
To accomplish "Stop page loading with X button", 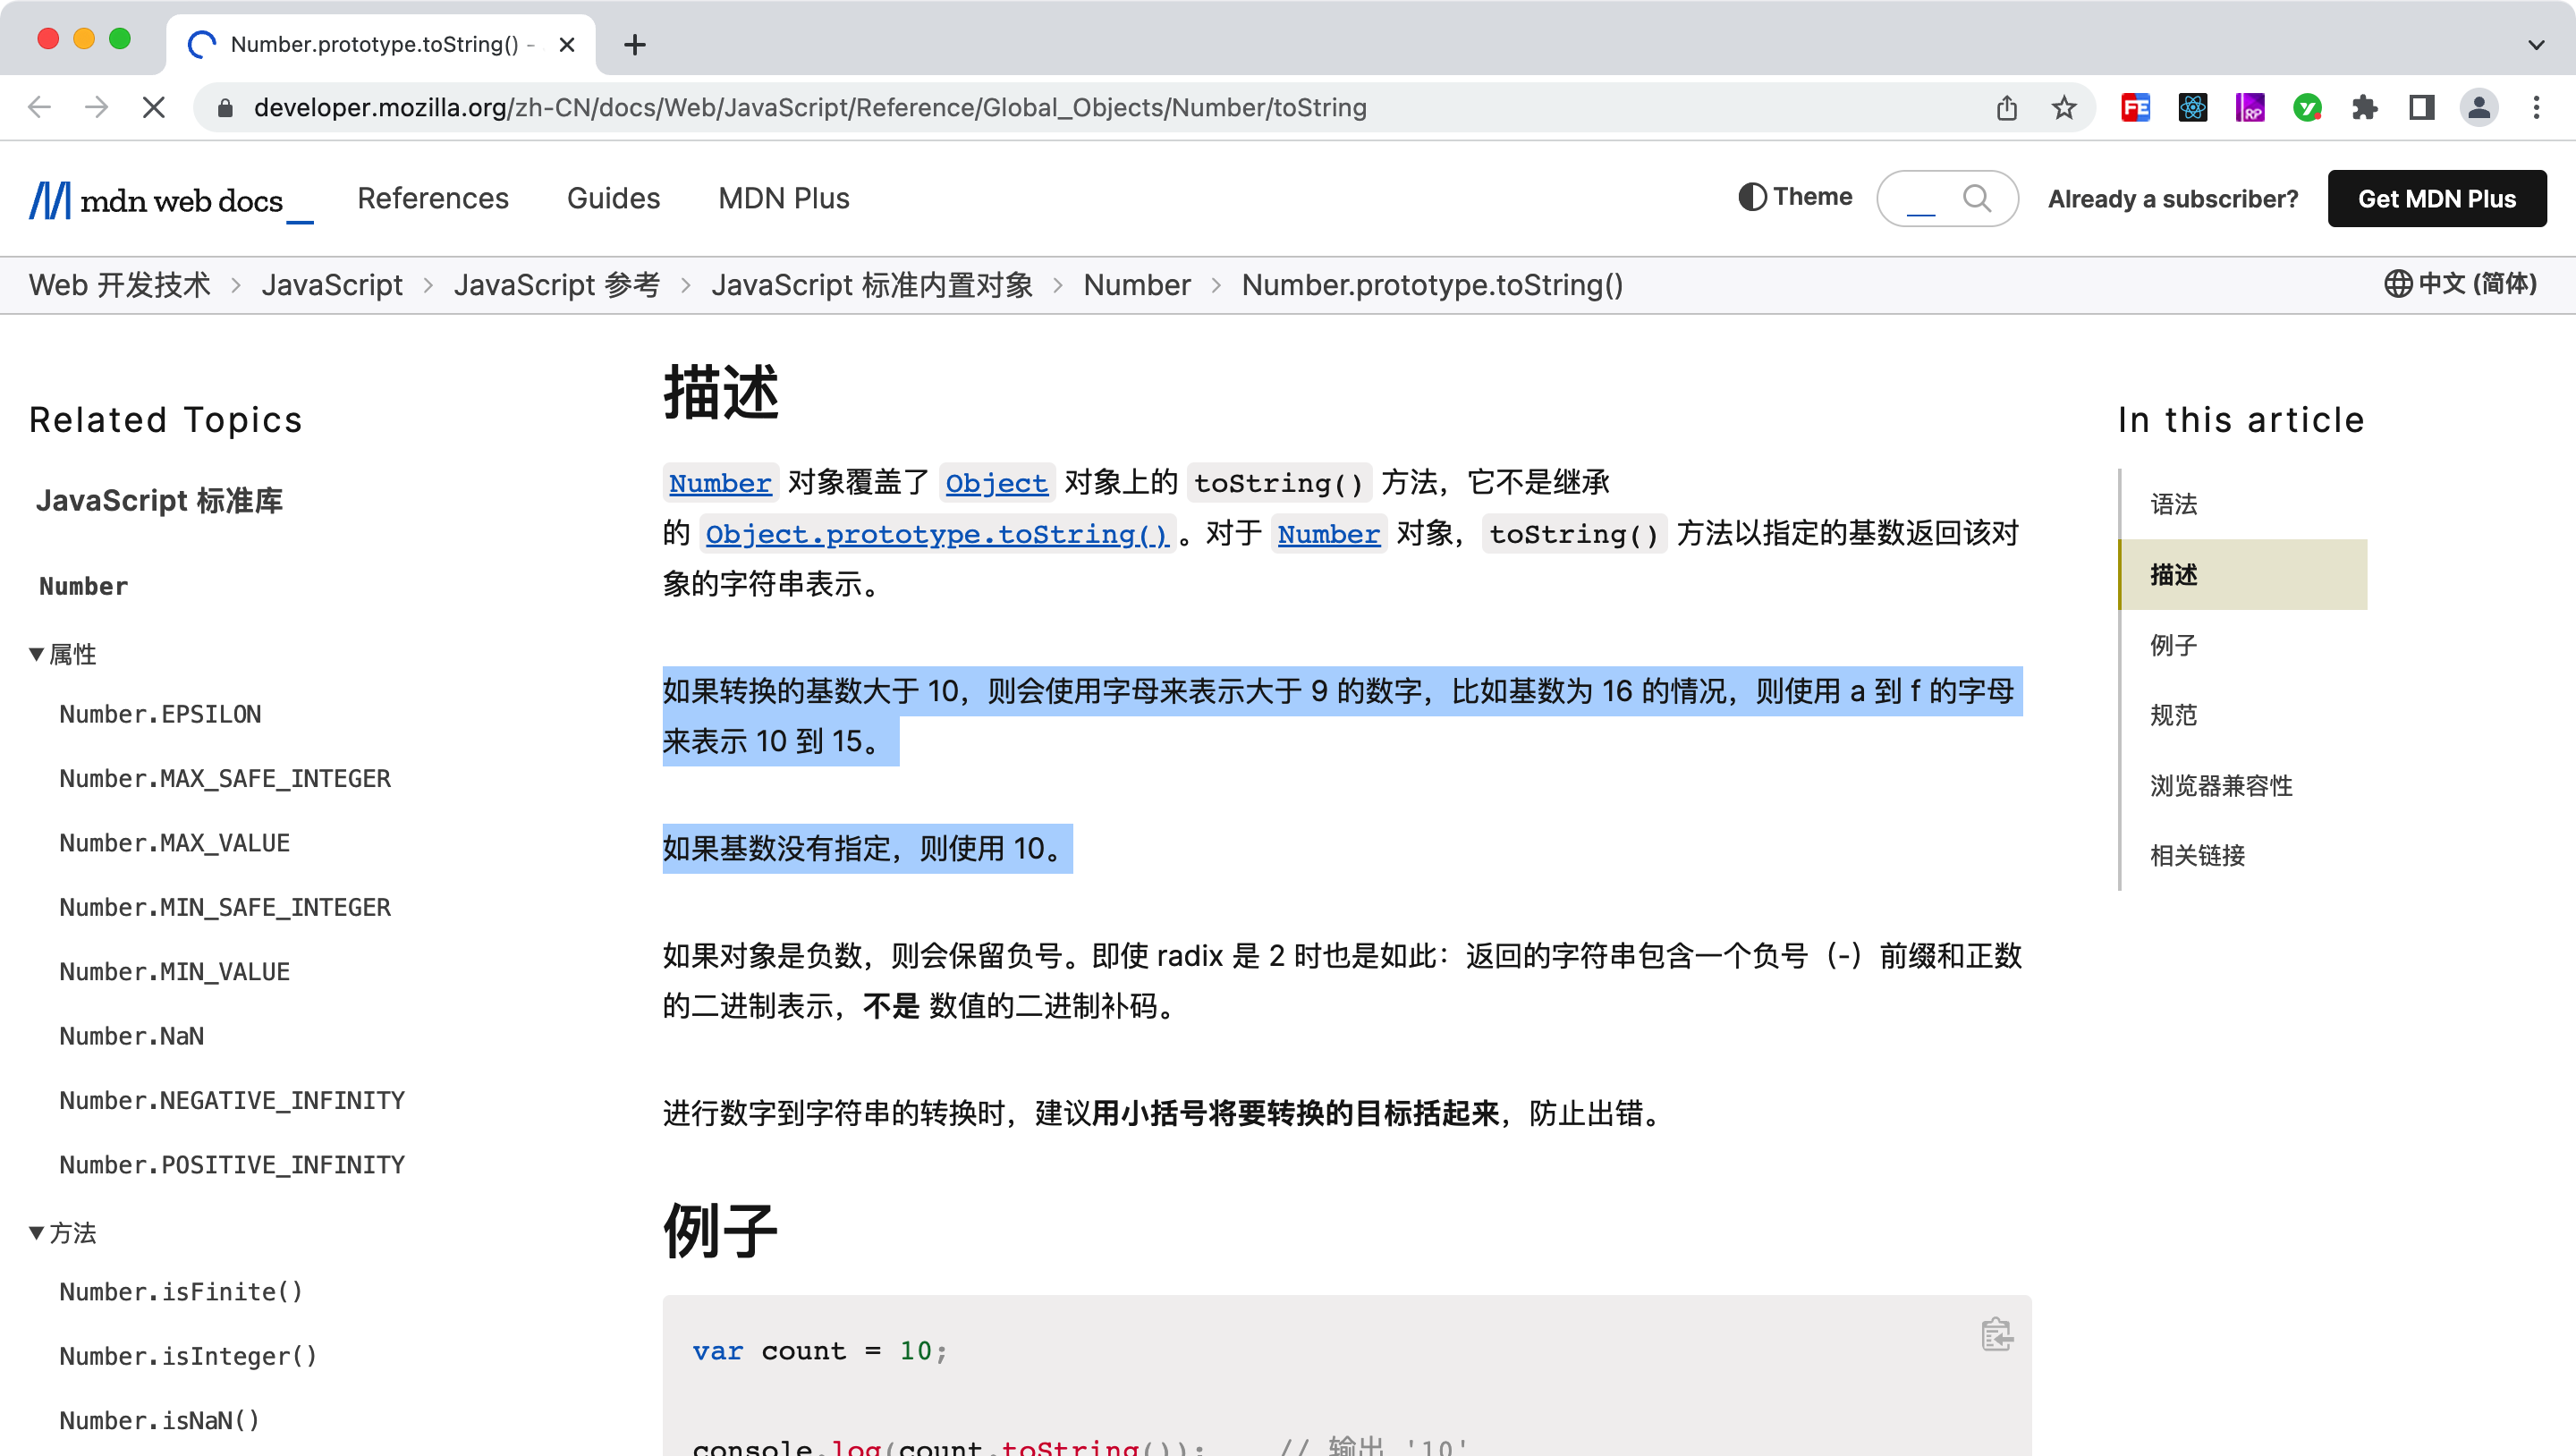I will click(x=154, y=108).
